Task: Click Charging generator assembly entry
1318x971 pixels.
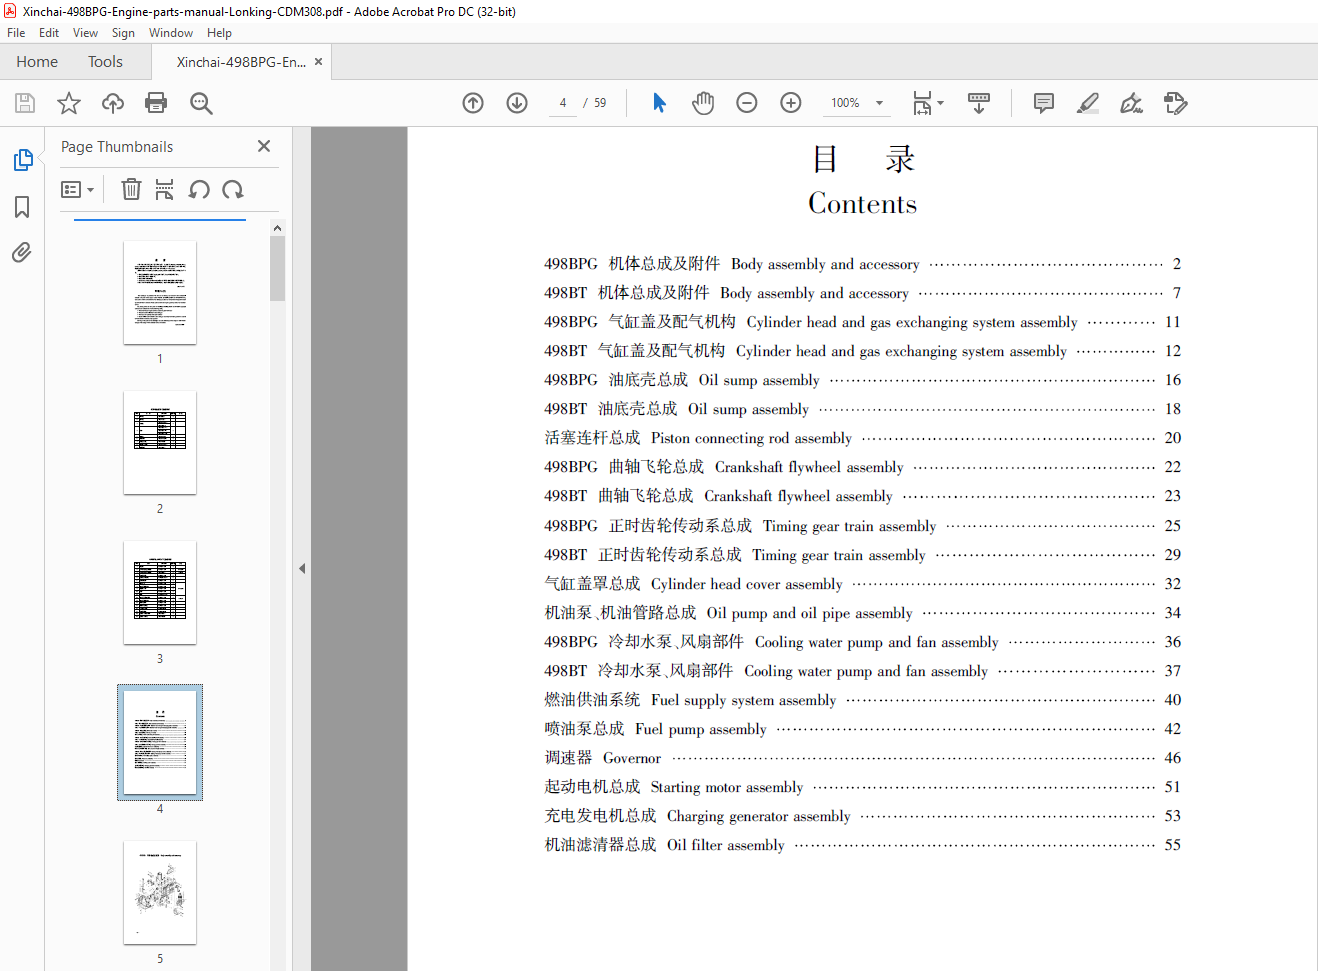Action: coord(862,816)
